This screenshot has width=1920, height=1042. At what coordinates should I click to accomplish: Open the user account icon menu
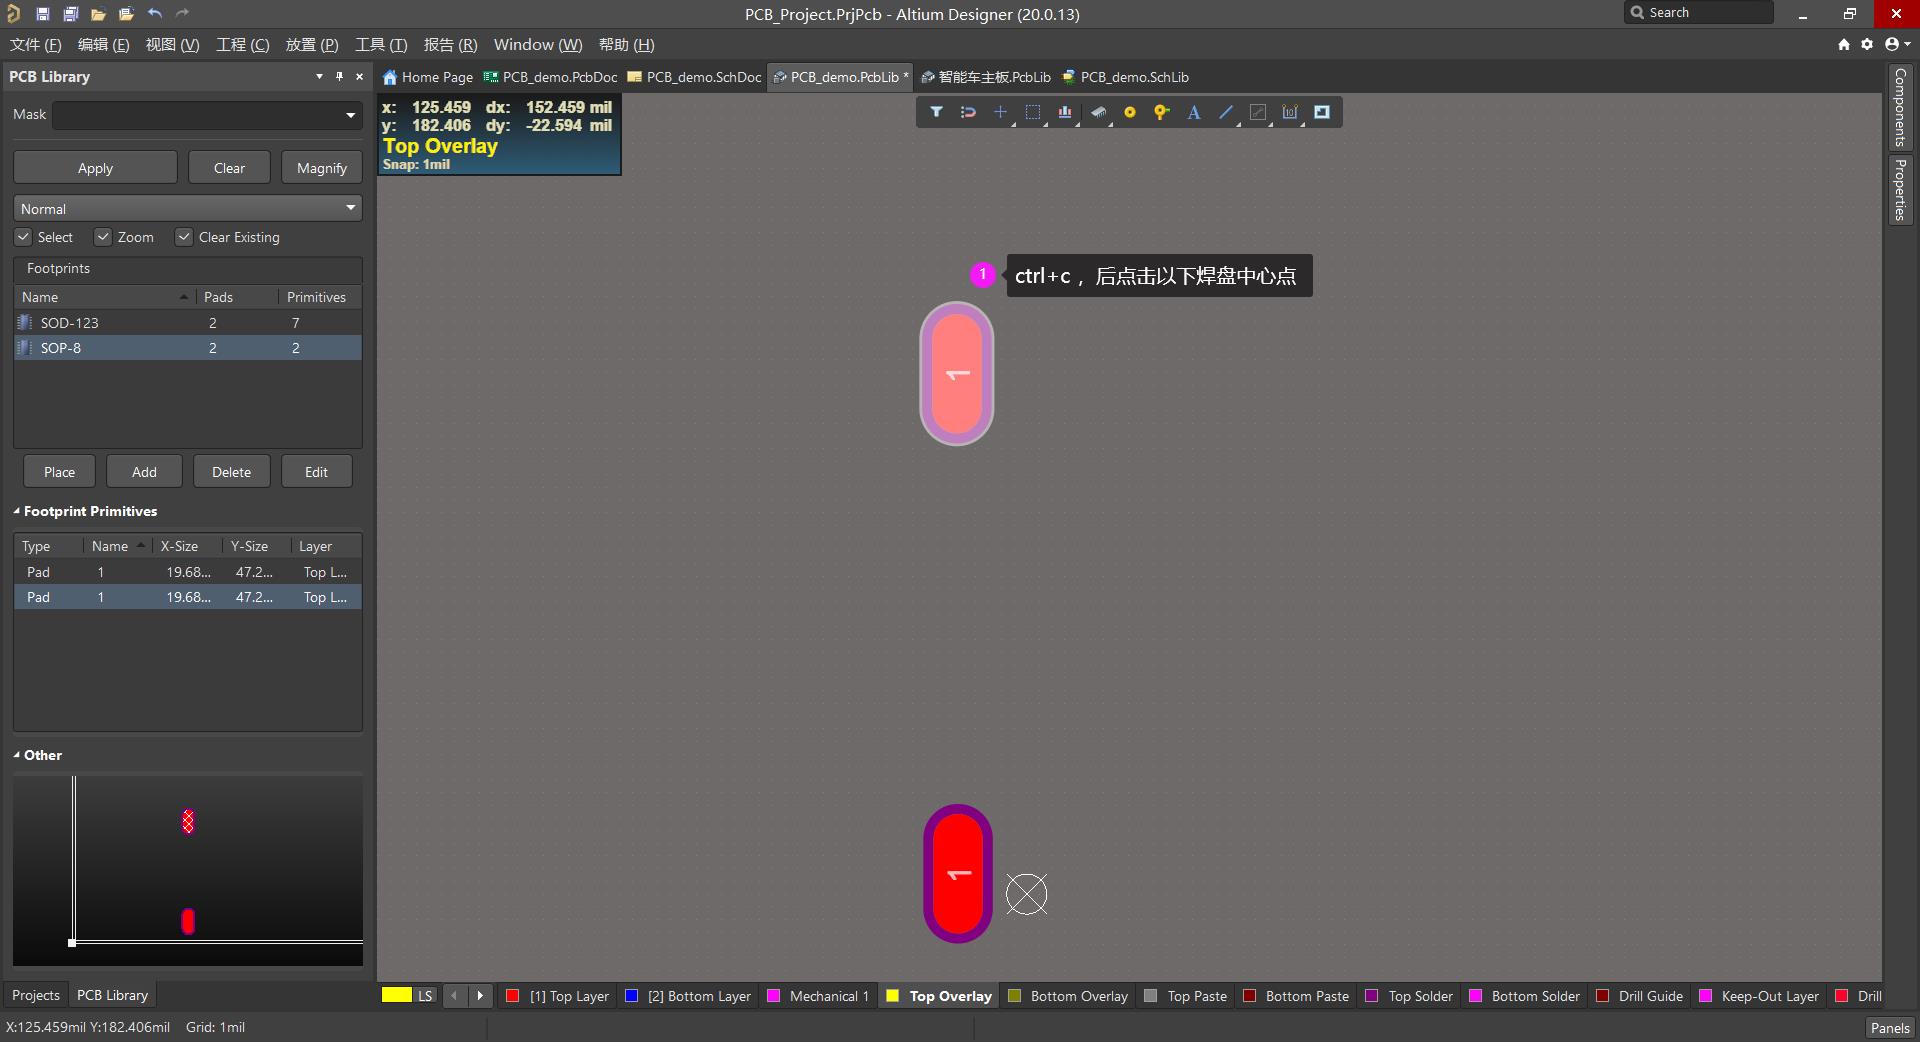click(x=1895, y=45)
